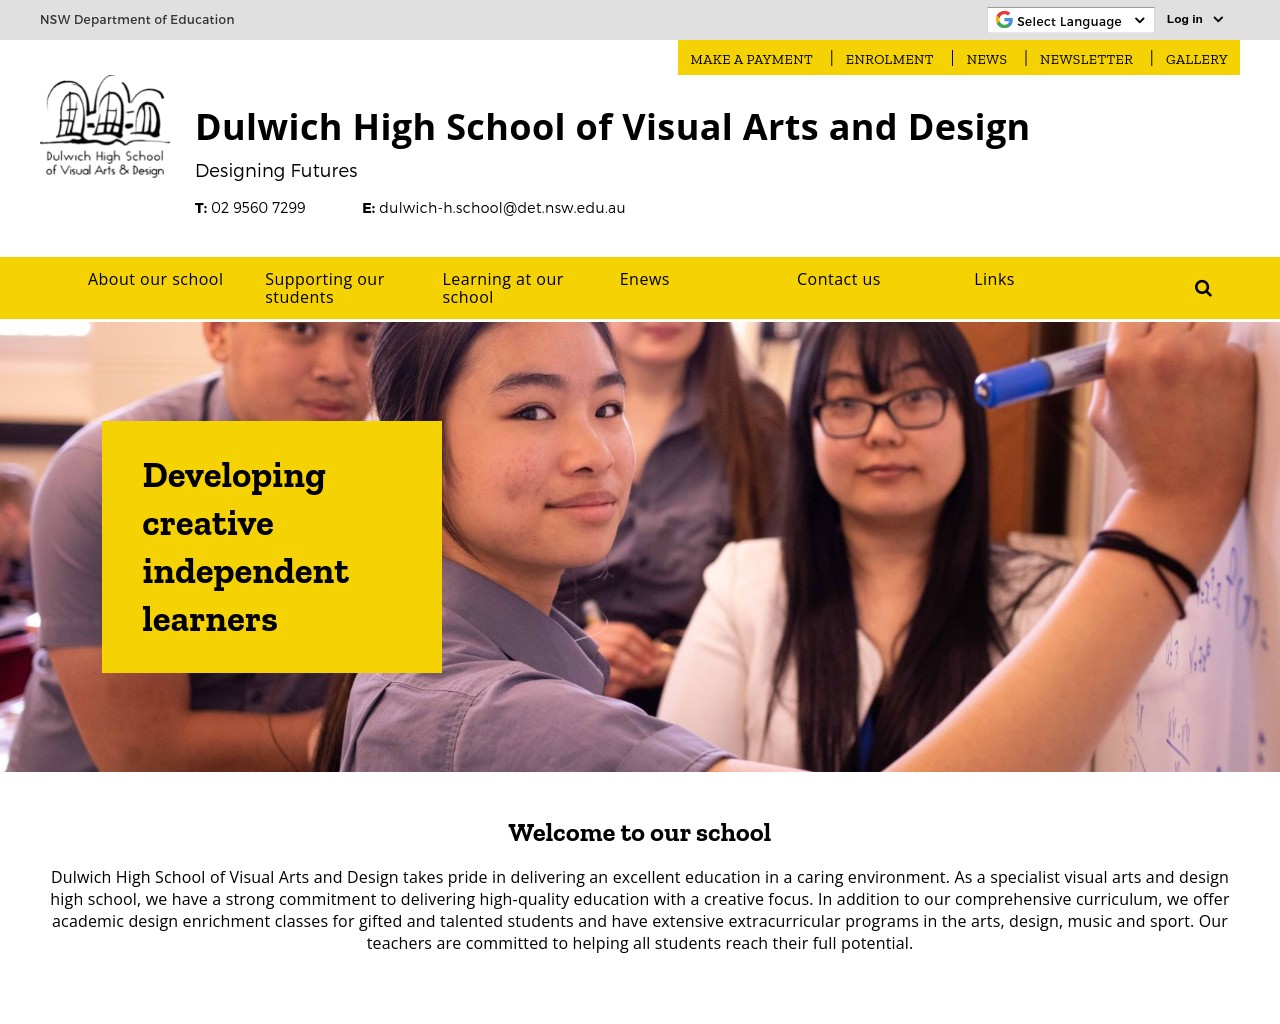View the Gallery page

[1196, 59]
